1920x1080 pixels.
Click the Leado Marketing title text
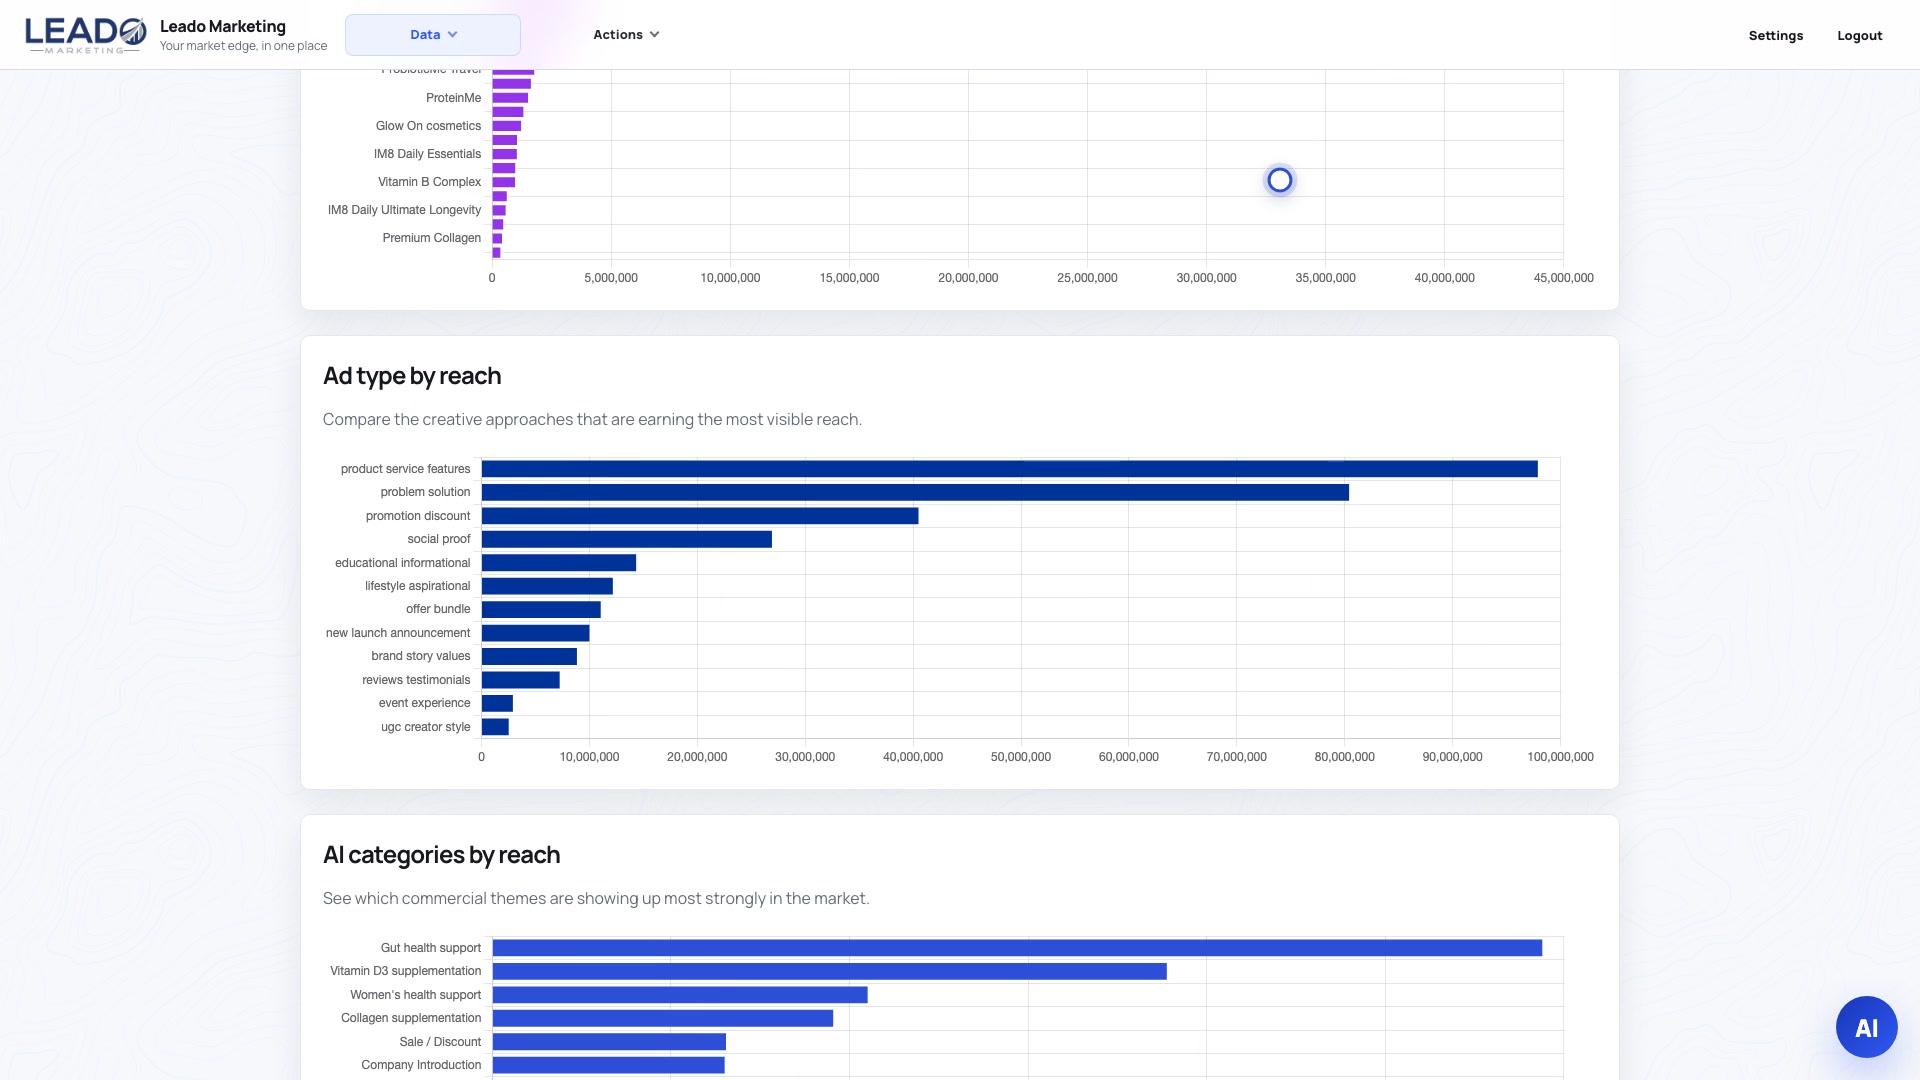pyautogui.click(x=223, y=27)
